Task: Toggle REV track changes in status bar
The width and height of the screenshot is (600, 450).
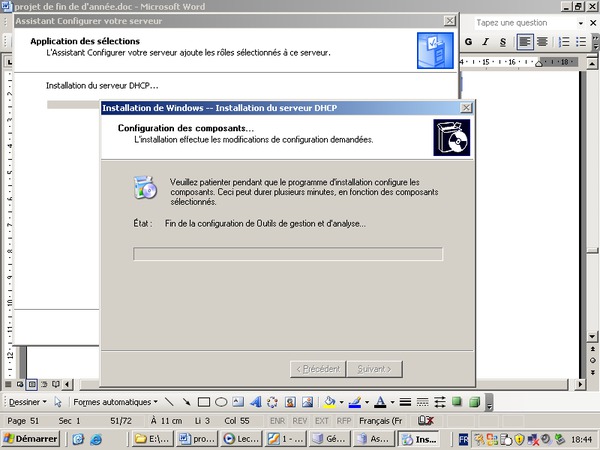Action: [299, 421]
